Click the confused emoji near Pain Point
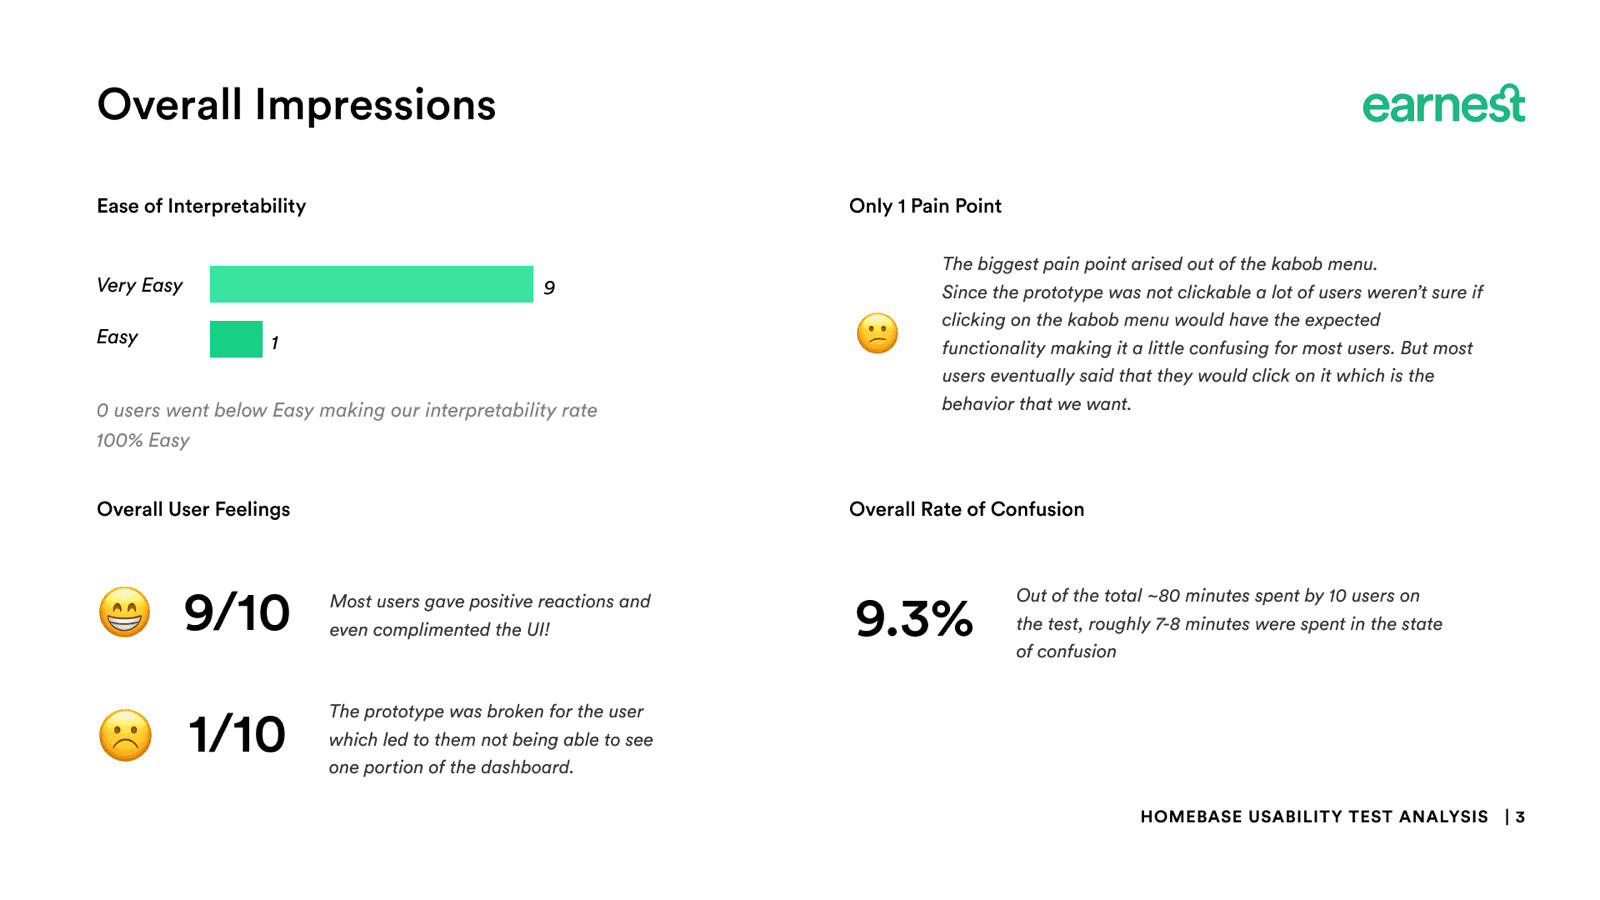Image resolution: width=1600 pixels, height=900 pixels. tap(877, 333)
